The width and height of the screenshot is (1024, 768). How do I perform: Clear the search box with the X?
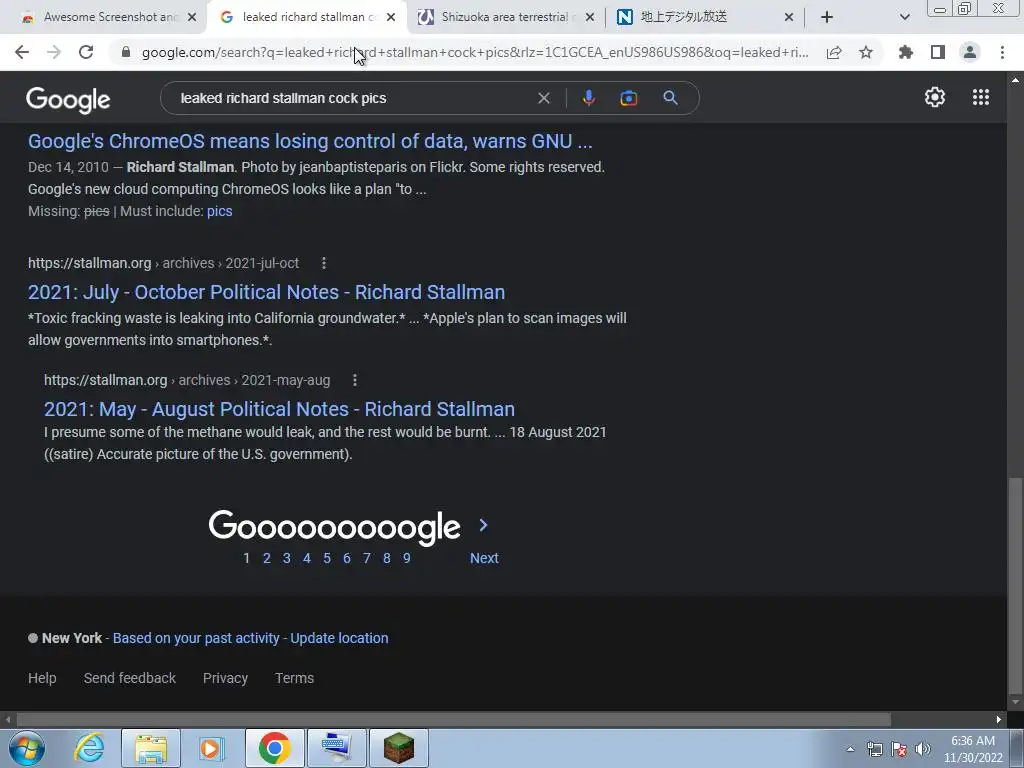[543, 98]
